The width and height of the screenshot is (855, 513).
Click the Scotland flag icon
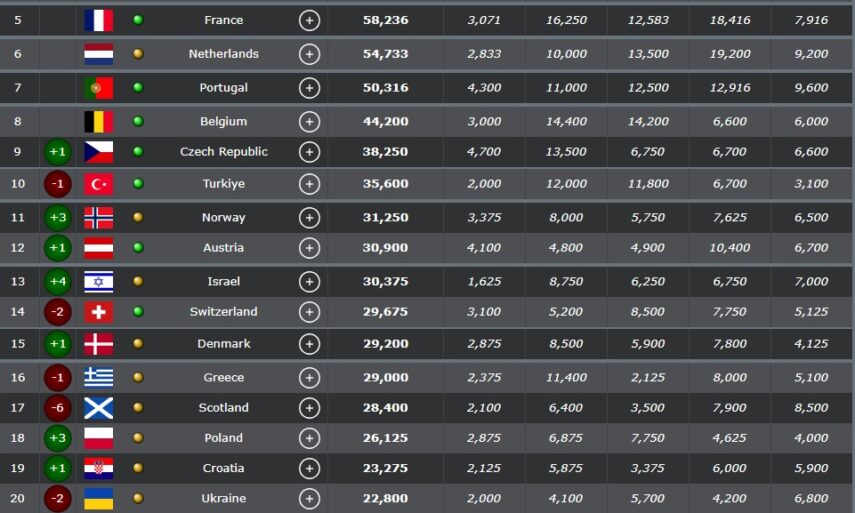pos(99,408)
